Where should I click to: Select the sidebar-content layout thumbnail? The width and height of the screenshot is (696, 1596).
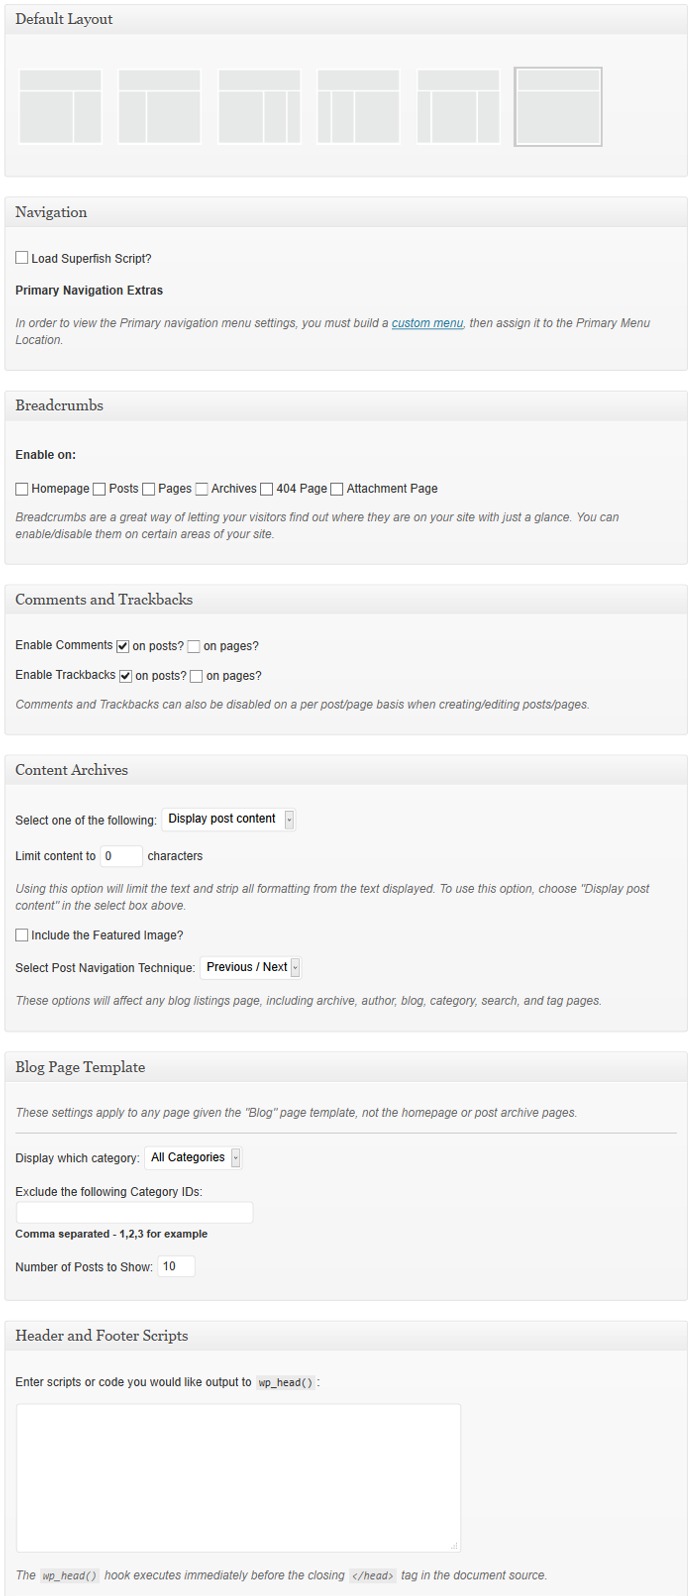[159, 106]
